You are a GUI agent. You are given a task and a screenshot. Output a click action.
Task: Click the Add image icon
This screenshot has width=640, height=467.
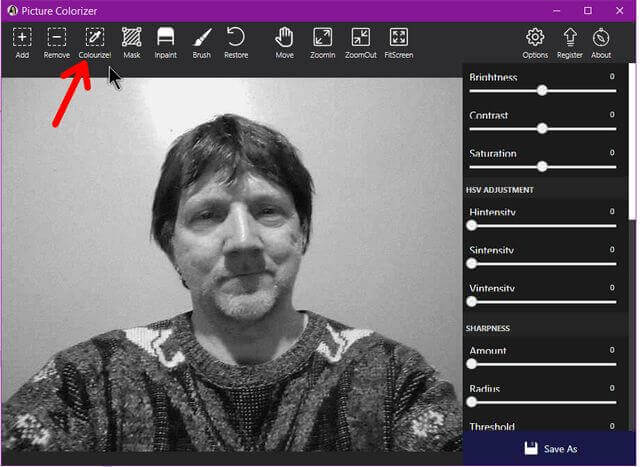pos(22,38)
